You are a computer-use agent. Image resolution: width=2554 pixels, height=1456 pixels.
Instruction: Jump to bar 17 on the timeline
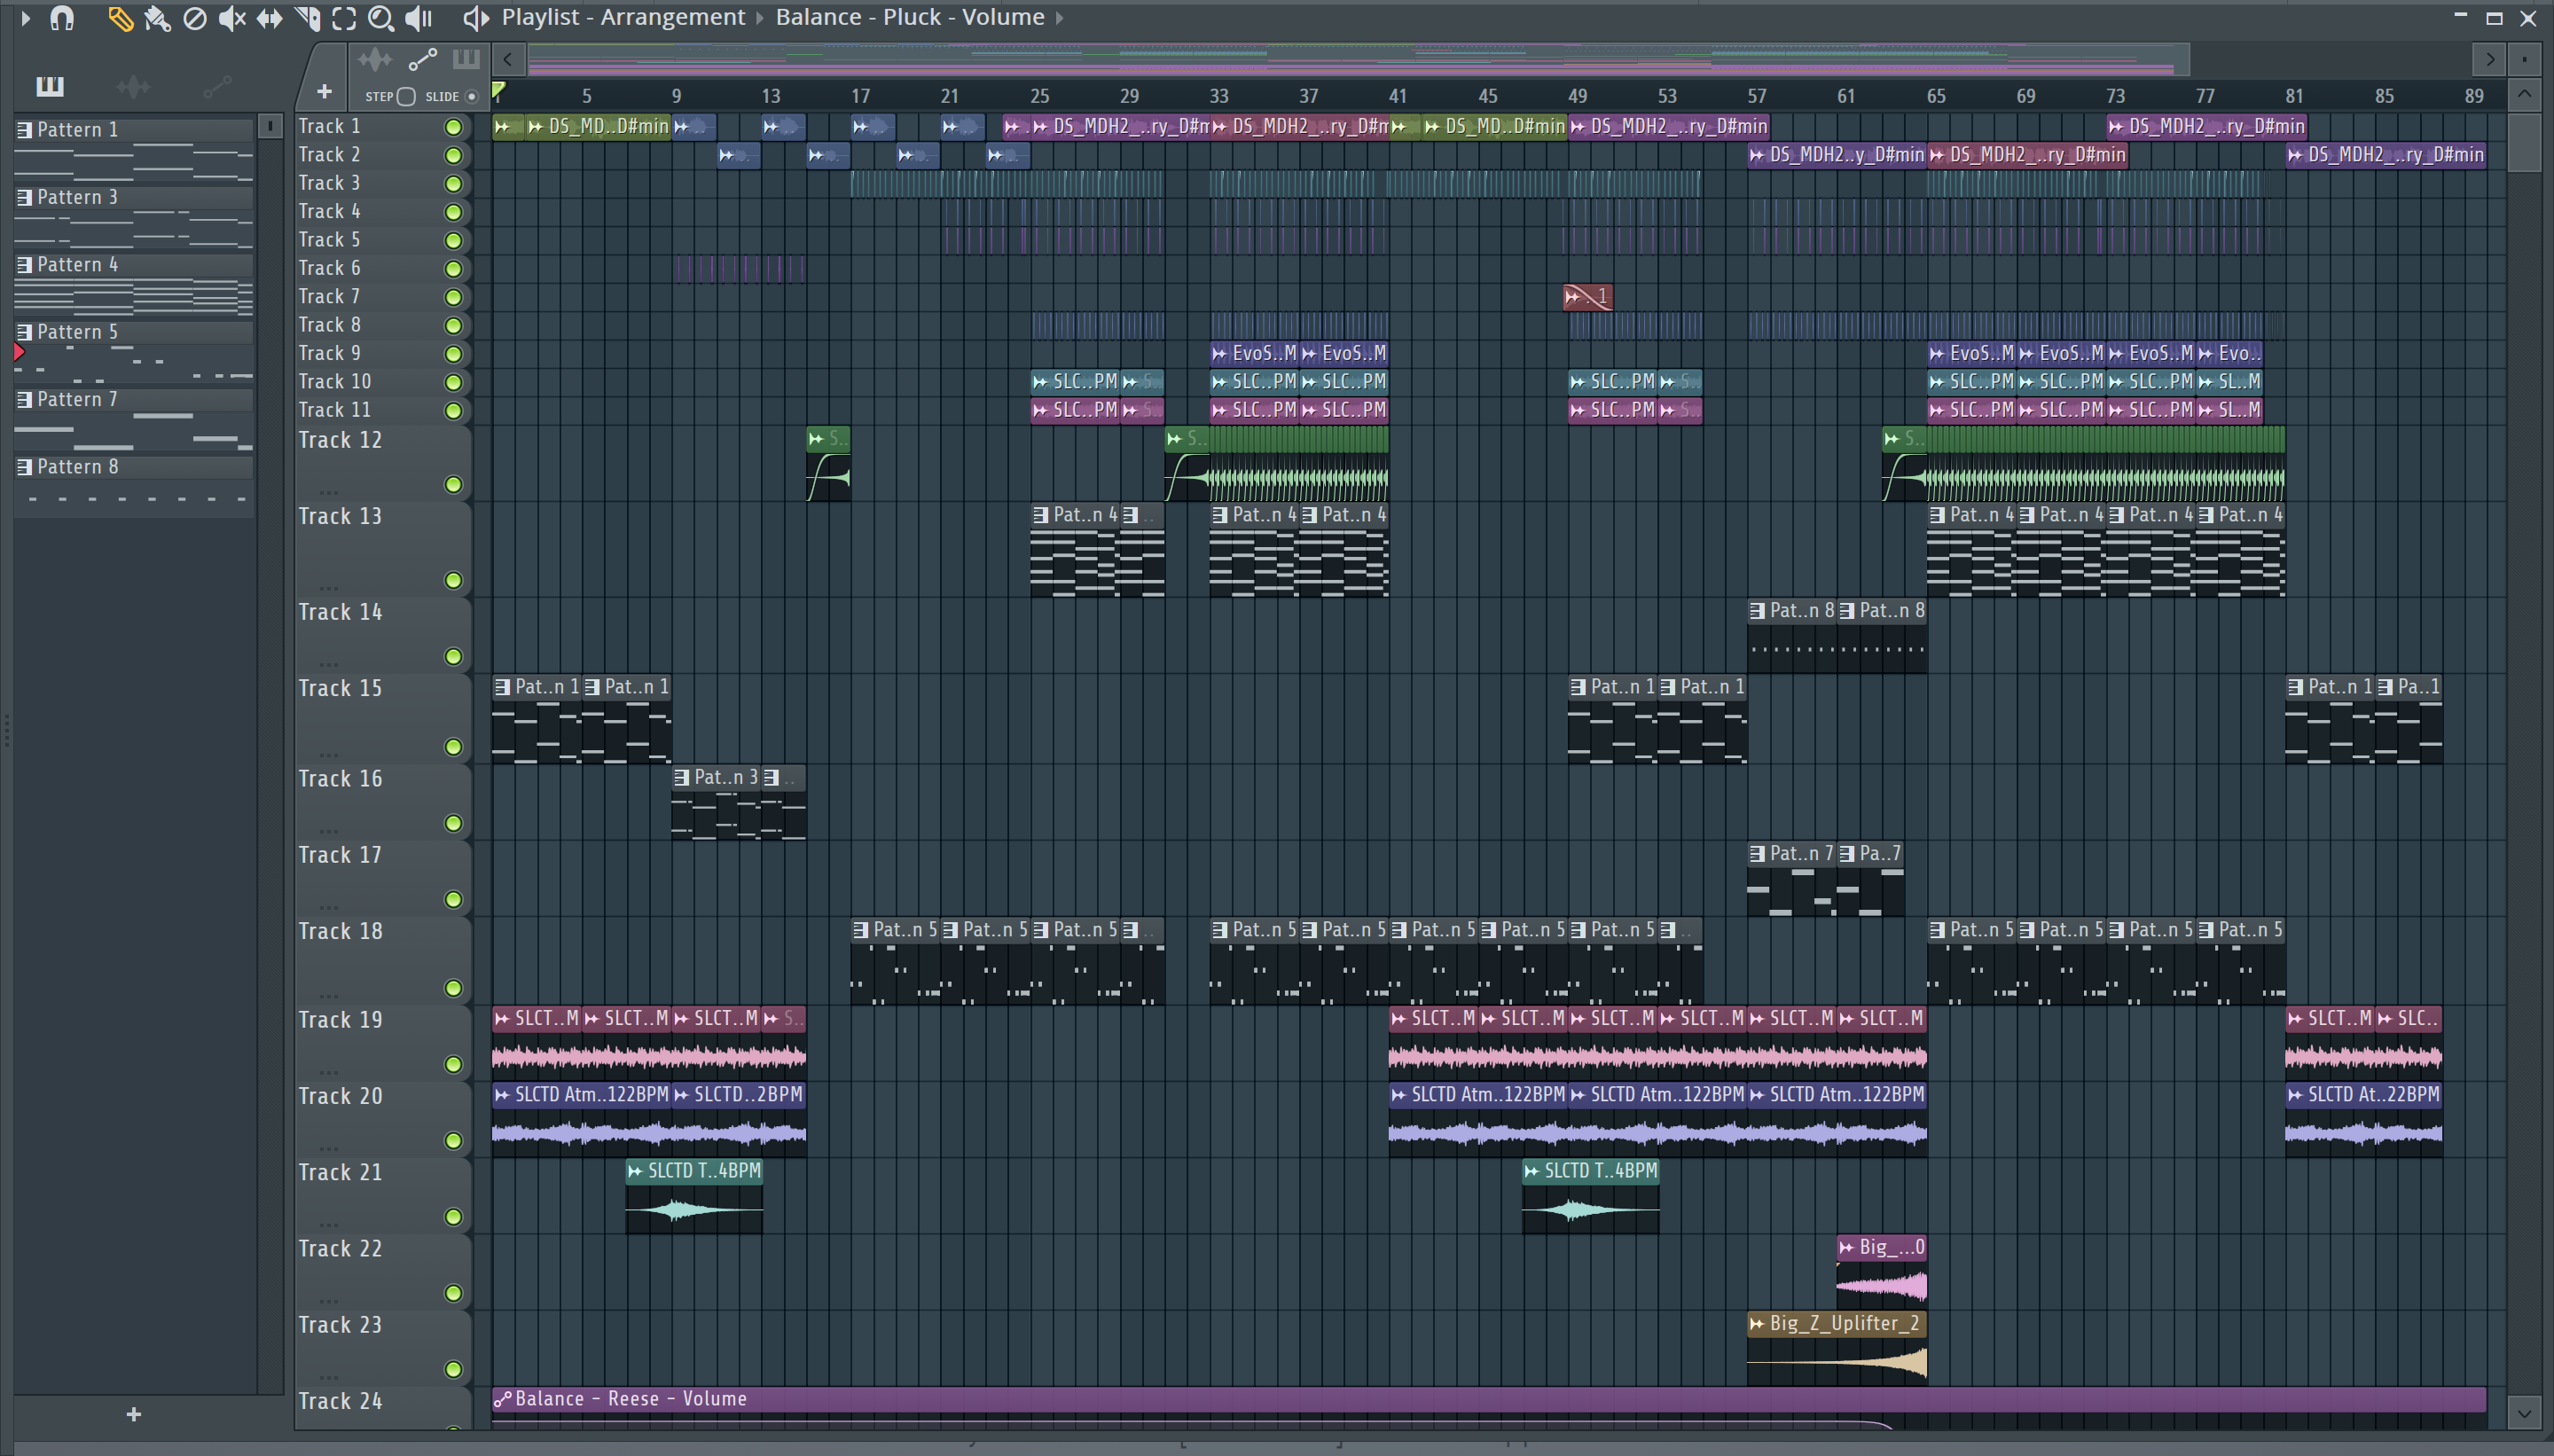(x=860, y=96)
